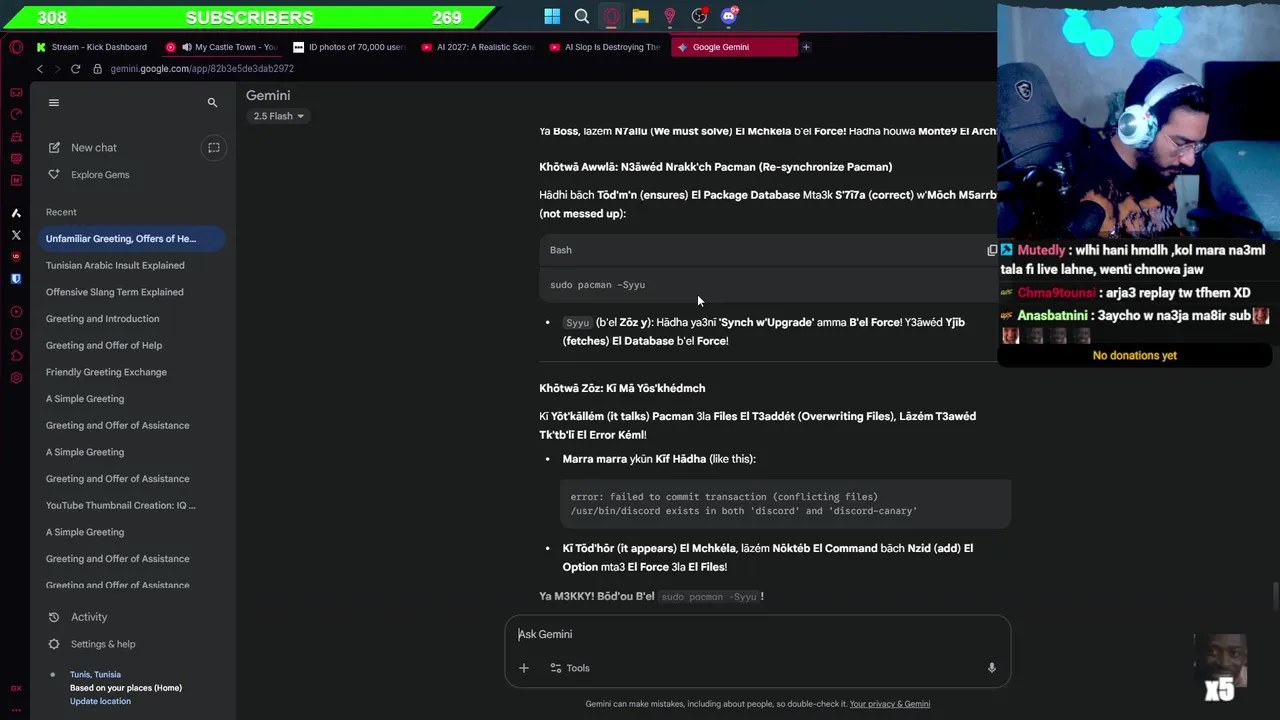Open Windows taskbar Search
This screenshot has width=1280, height=720.
point(582,16)
